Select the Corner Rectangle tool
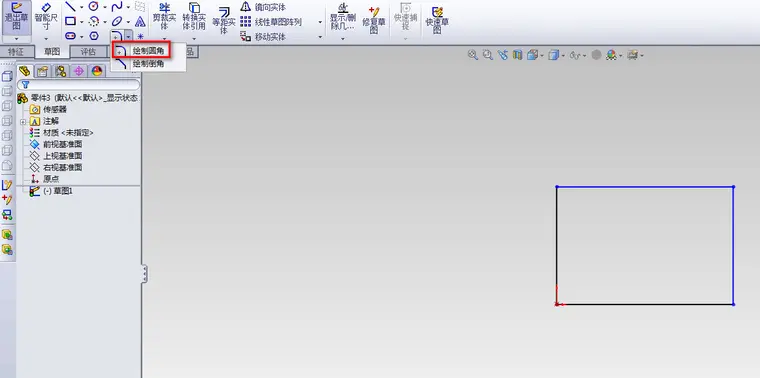The height and width of the screenshot is (378, 760). pyautogui.click(x=70, y=21)
